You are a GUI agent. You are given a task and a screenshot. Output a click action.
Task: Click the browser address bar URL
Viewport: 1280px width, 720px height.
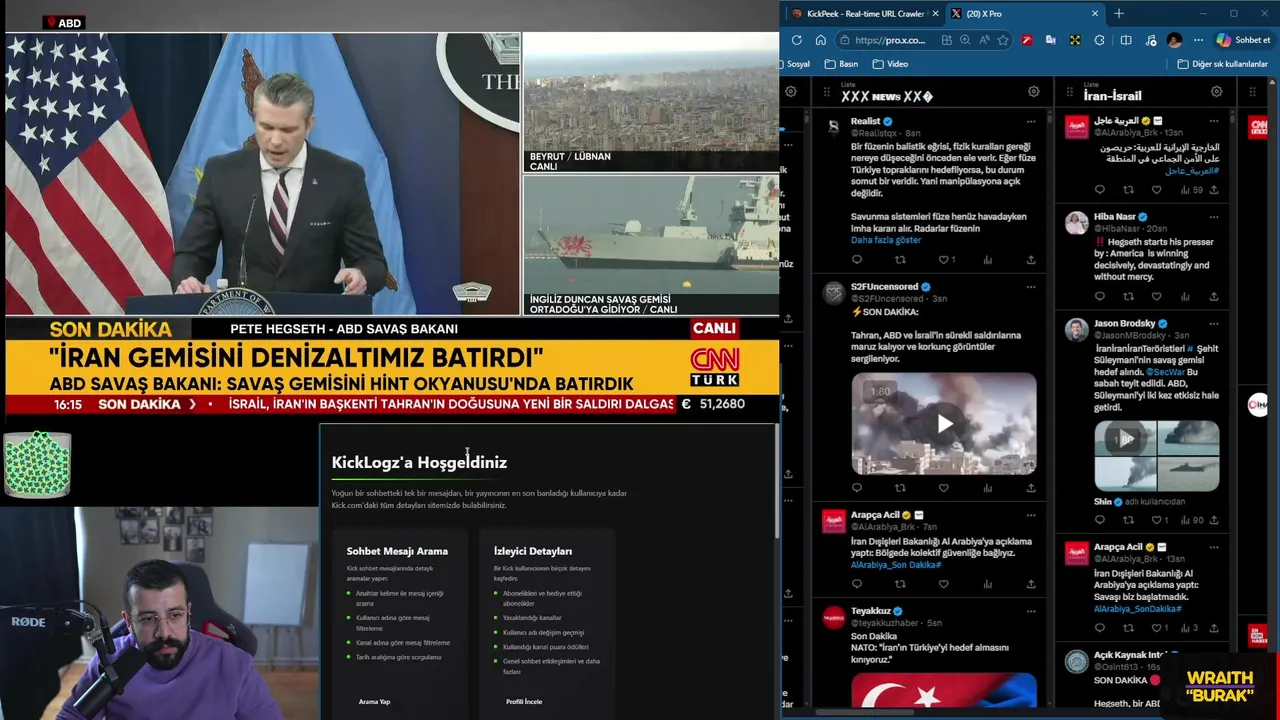889,40
